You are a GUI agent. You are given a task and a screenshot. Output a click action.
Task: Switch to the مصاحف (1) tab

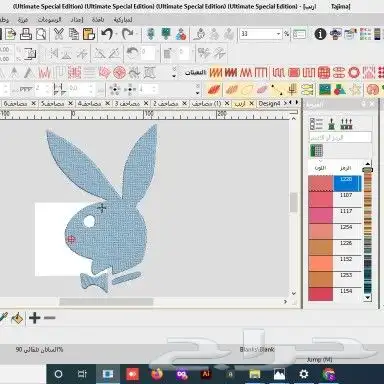207,104
